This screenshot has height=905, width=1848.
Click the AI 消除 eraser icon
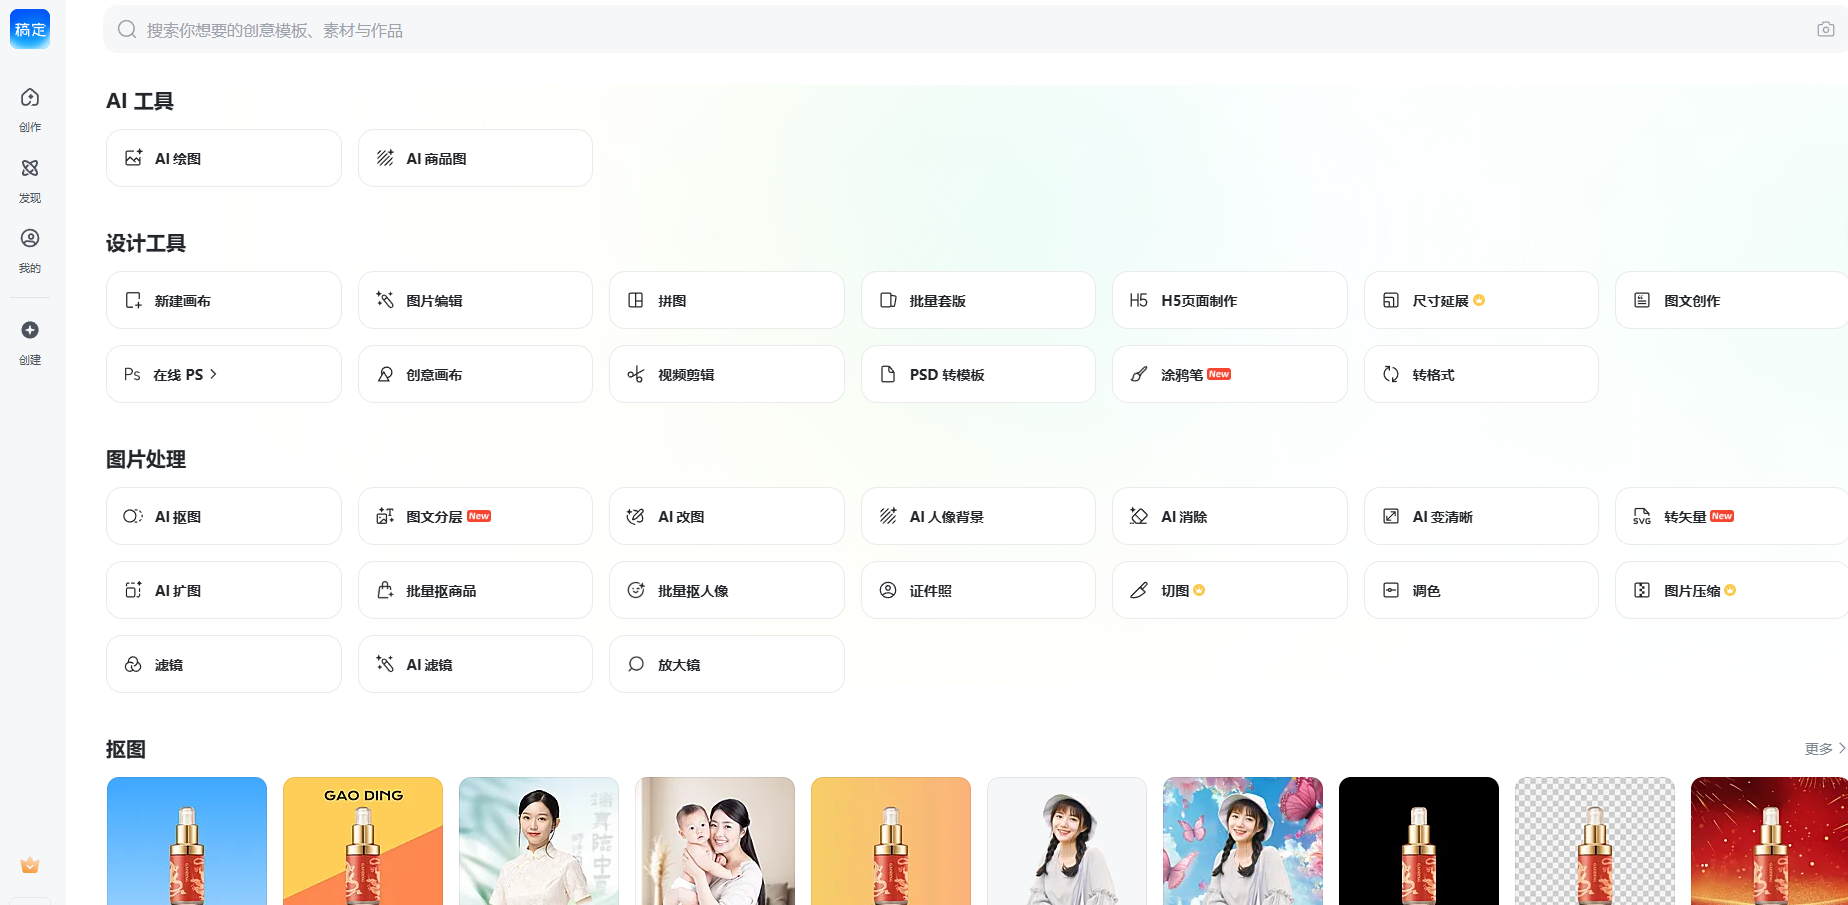pyautogui.click(x=1139, y=516)
